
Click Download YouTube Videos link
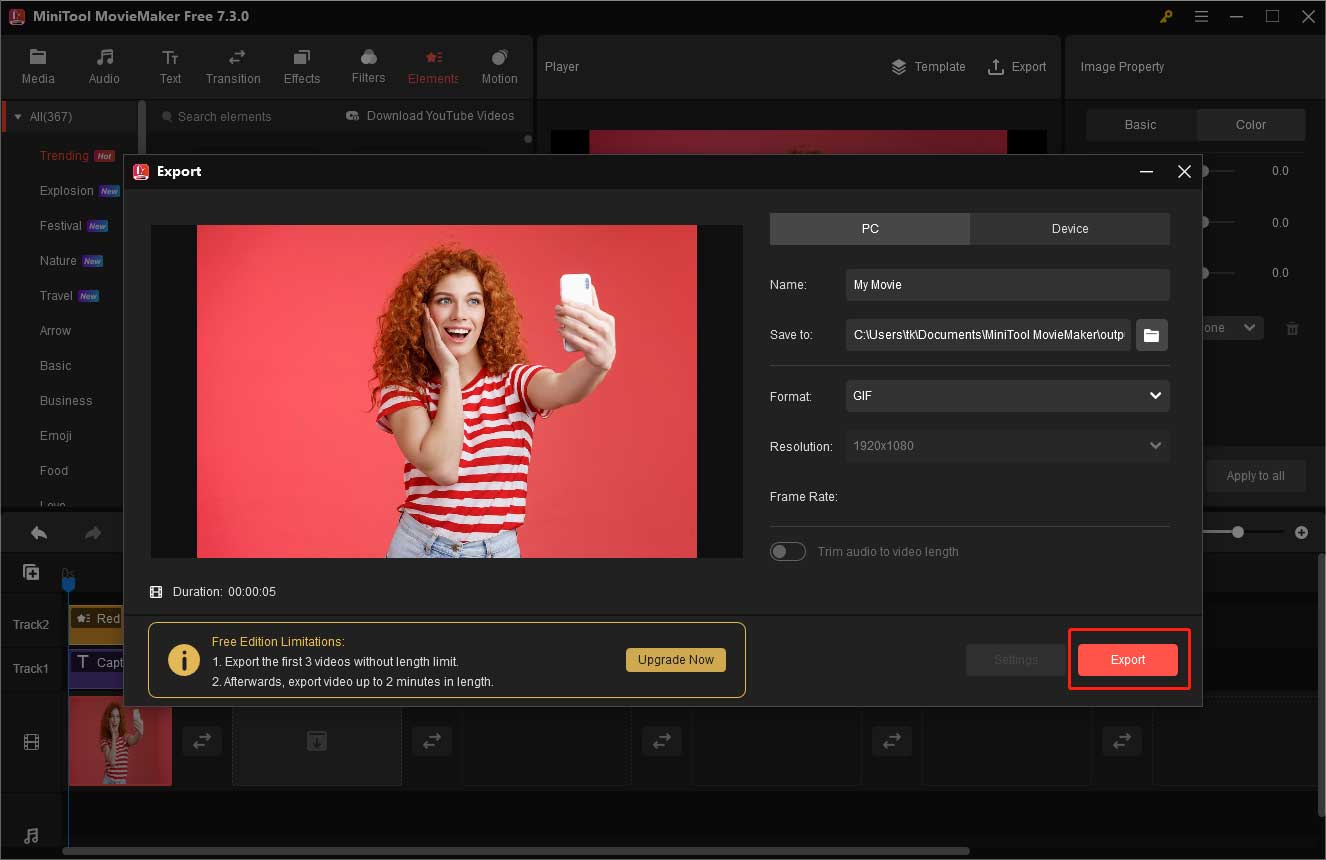tap(430, 116)
